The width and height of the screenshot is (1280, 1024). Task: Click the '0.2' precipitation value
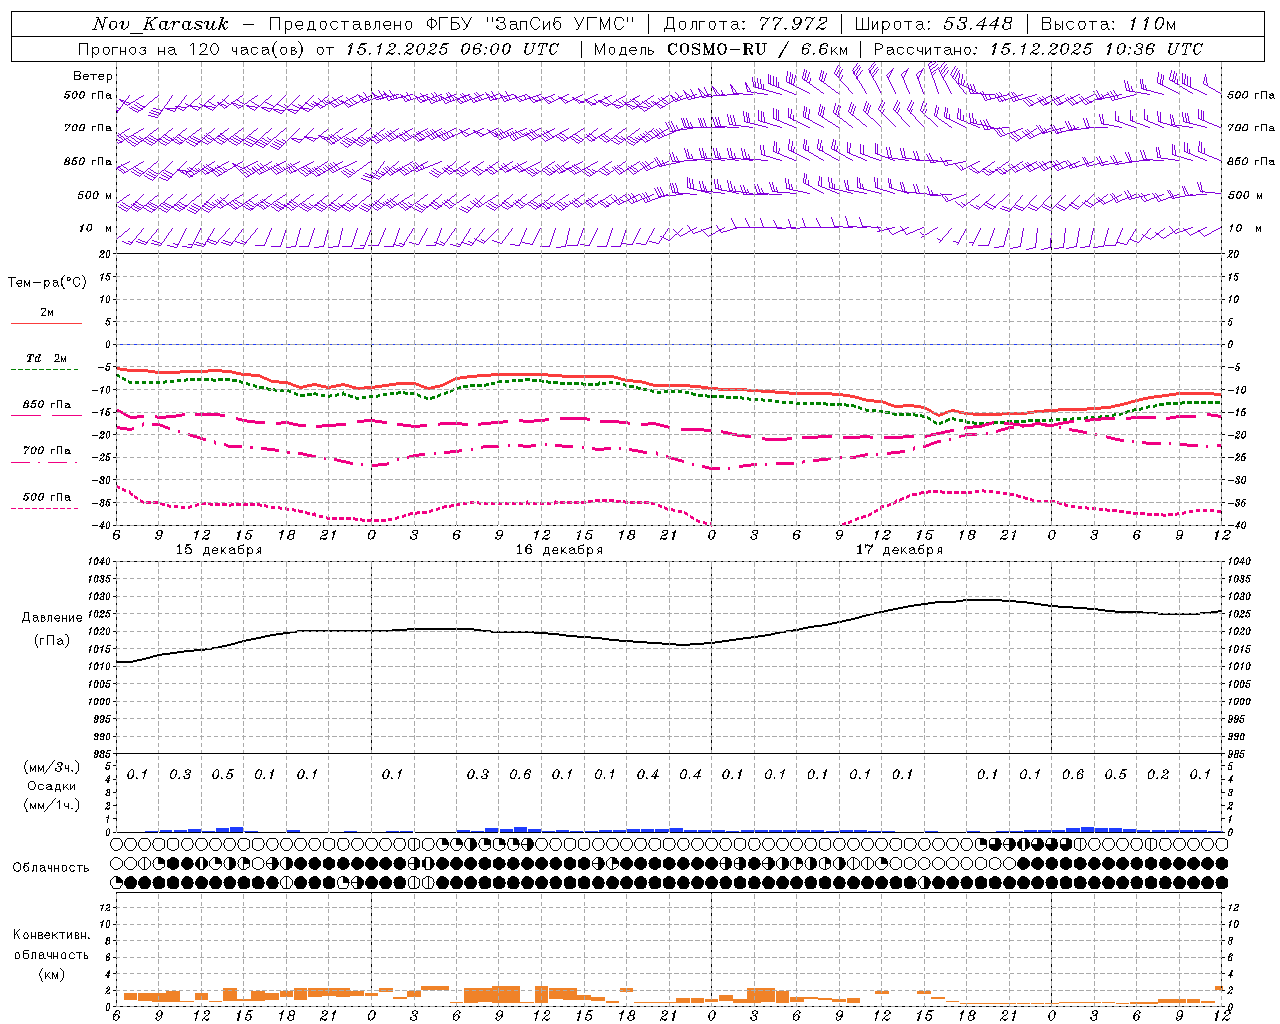1158,775
